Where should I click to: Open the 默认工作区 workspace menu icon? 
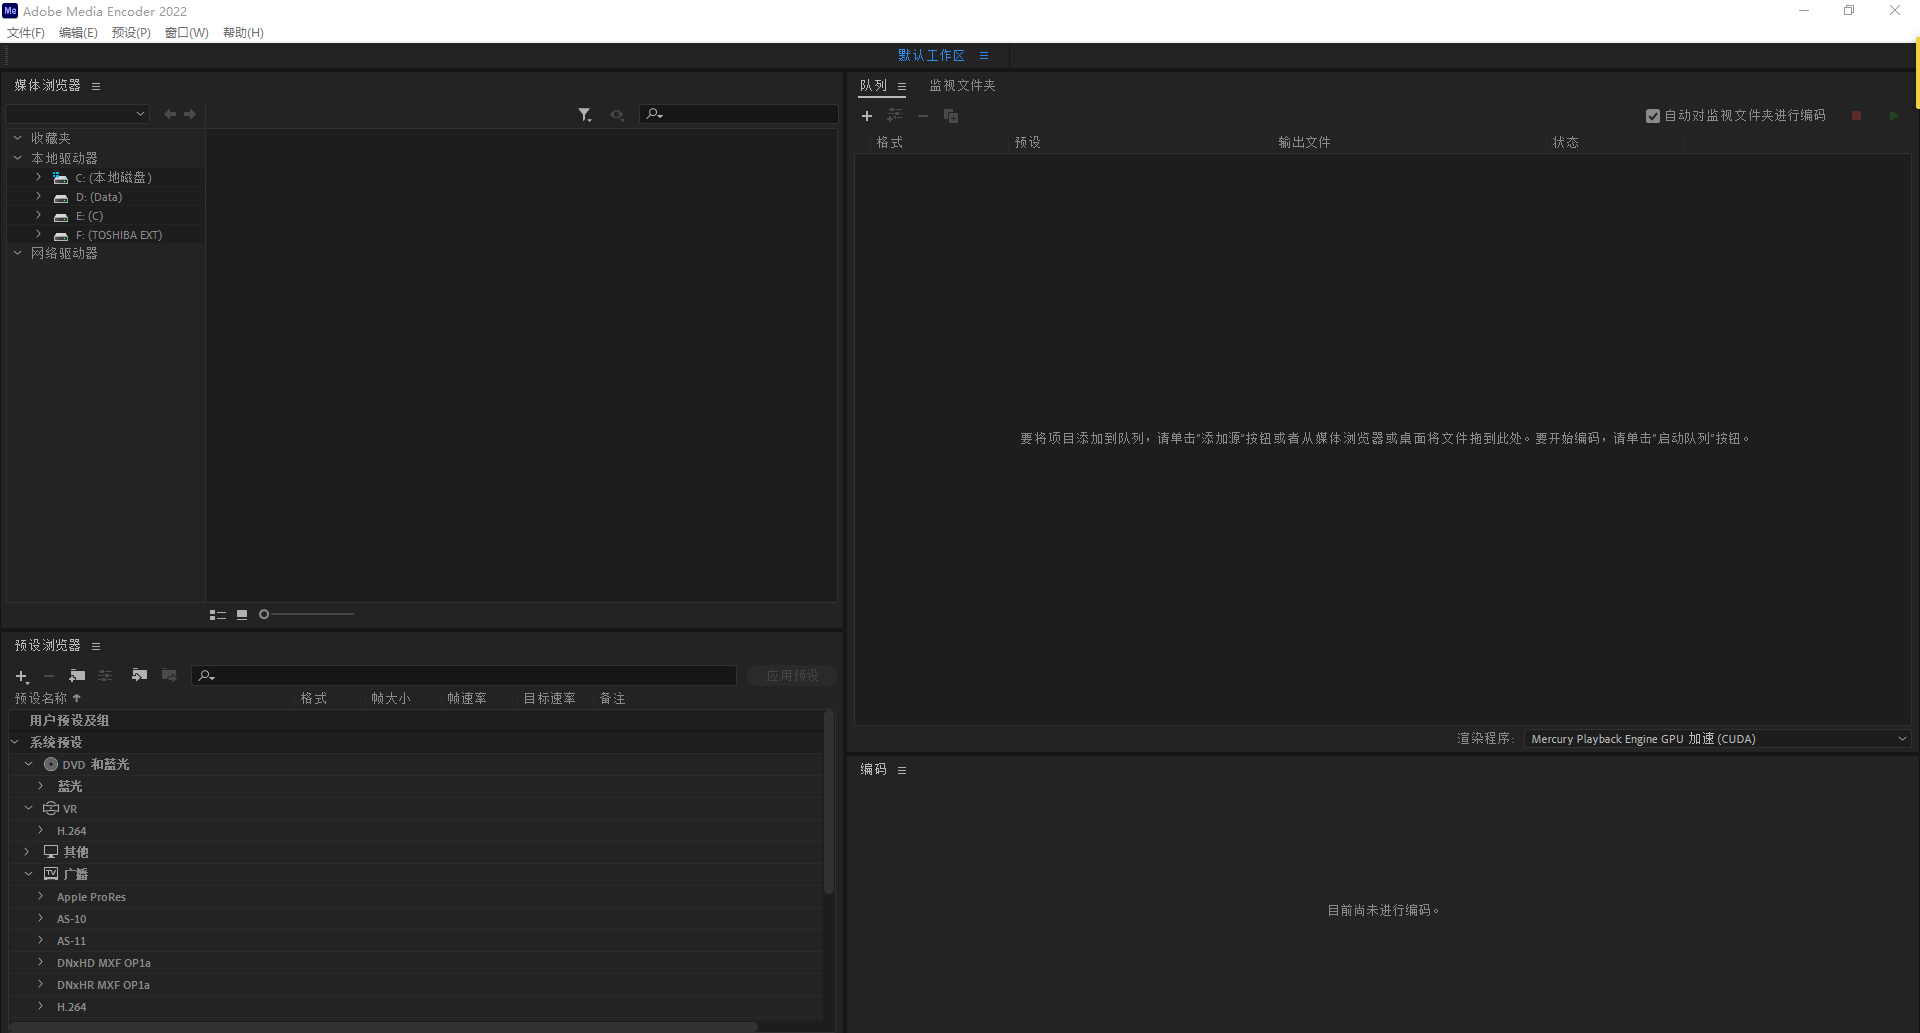(984, 56)
